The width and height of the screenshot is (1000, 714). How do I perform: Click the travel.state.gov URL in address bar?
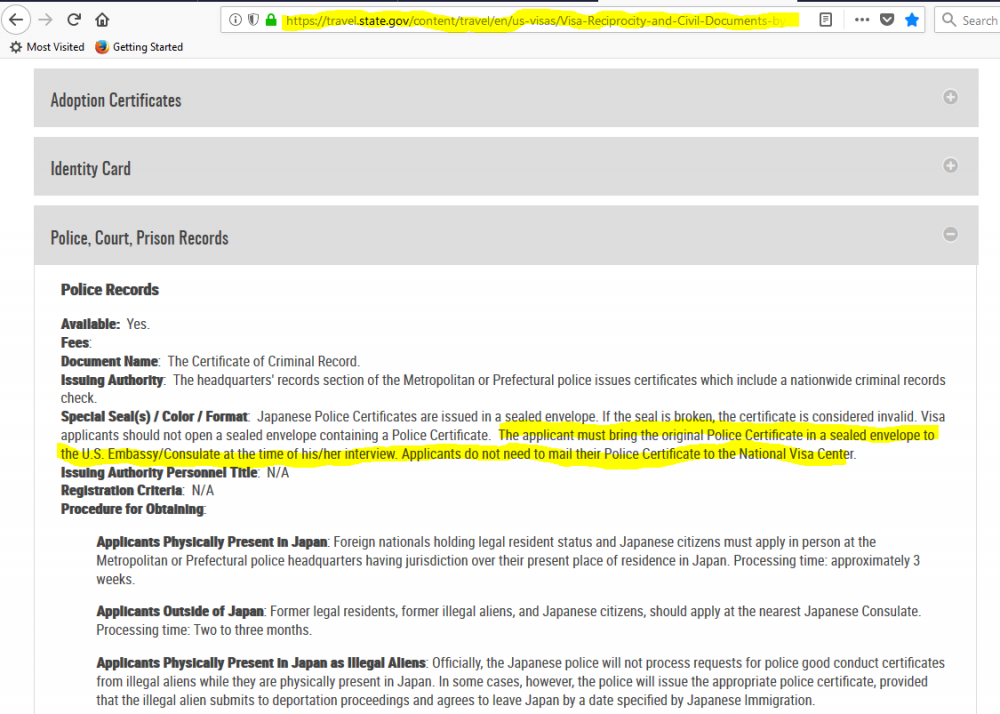[536, 20]
